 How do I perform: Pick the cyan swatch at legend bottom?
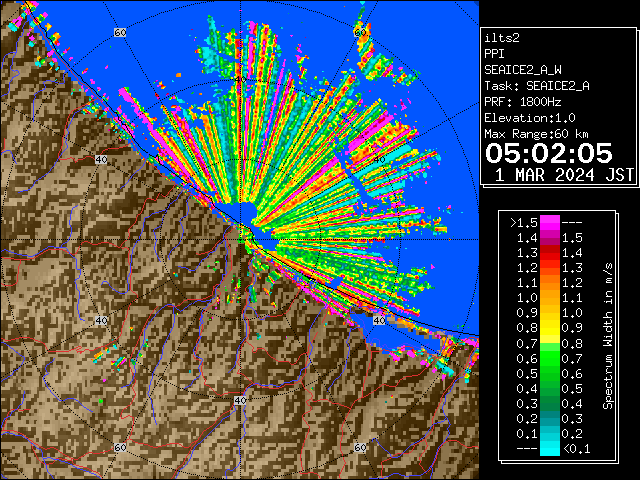click(550, 448)
